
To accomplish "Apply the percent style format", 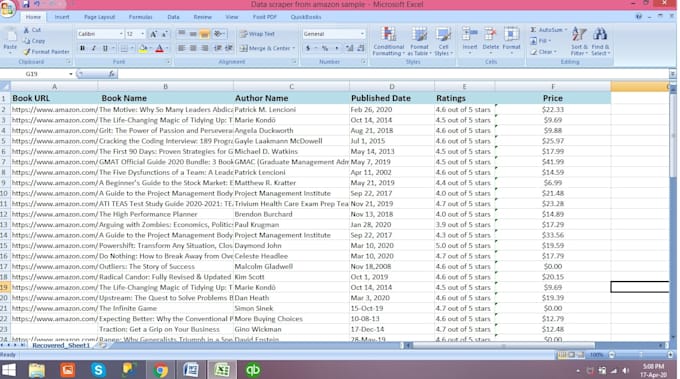I will point(325,48).
